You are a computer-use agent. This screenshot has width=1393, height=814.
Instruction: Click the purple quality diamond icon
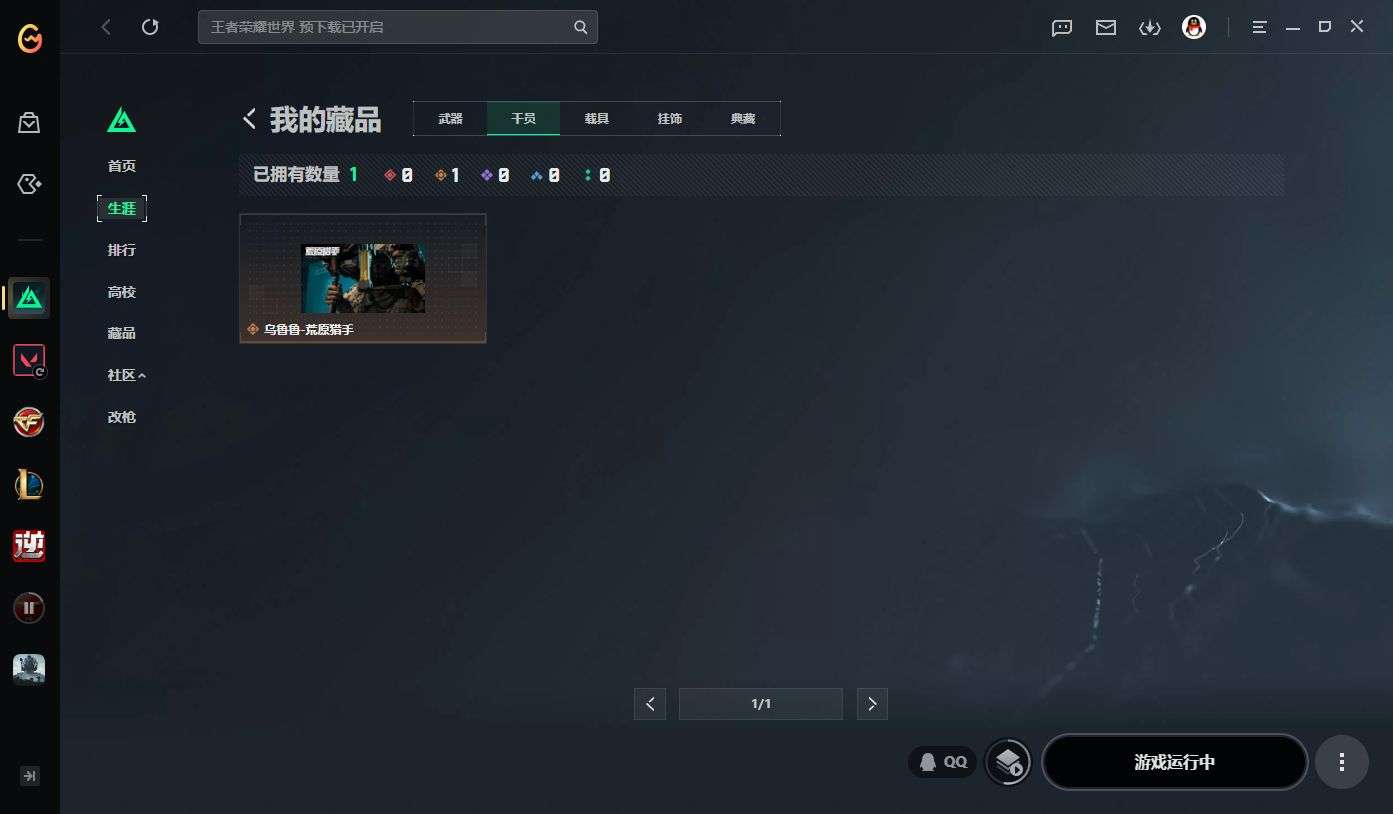487,175
